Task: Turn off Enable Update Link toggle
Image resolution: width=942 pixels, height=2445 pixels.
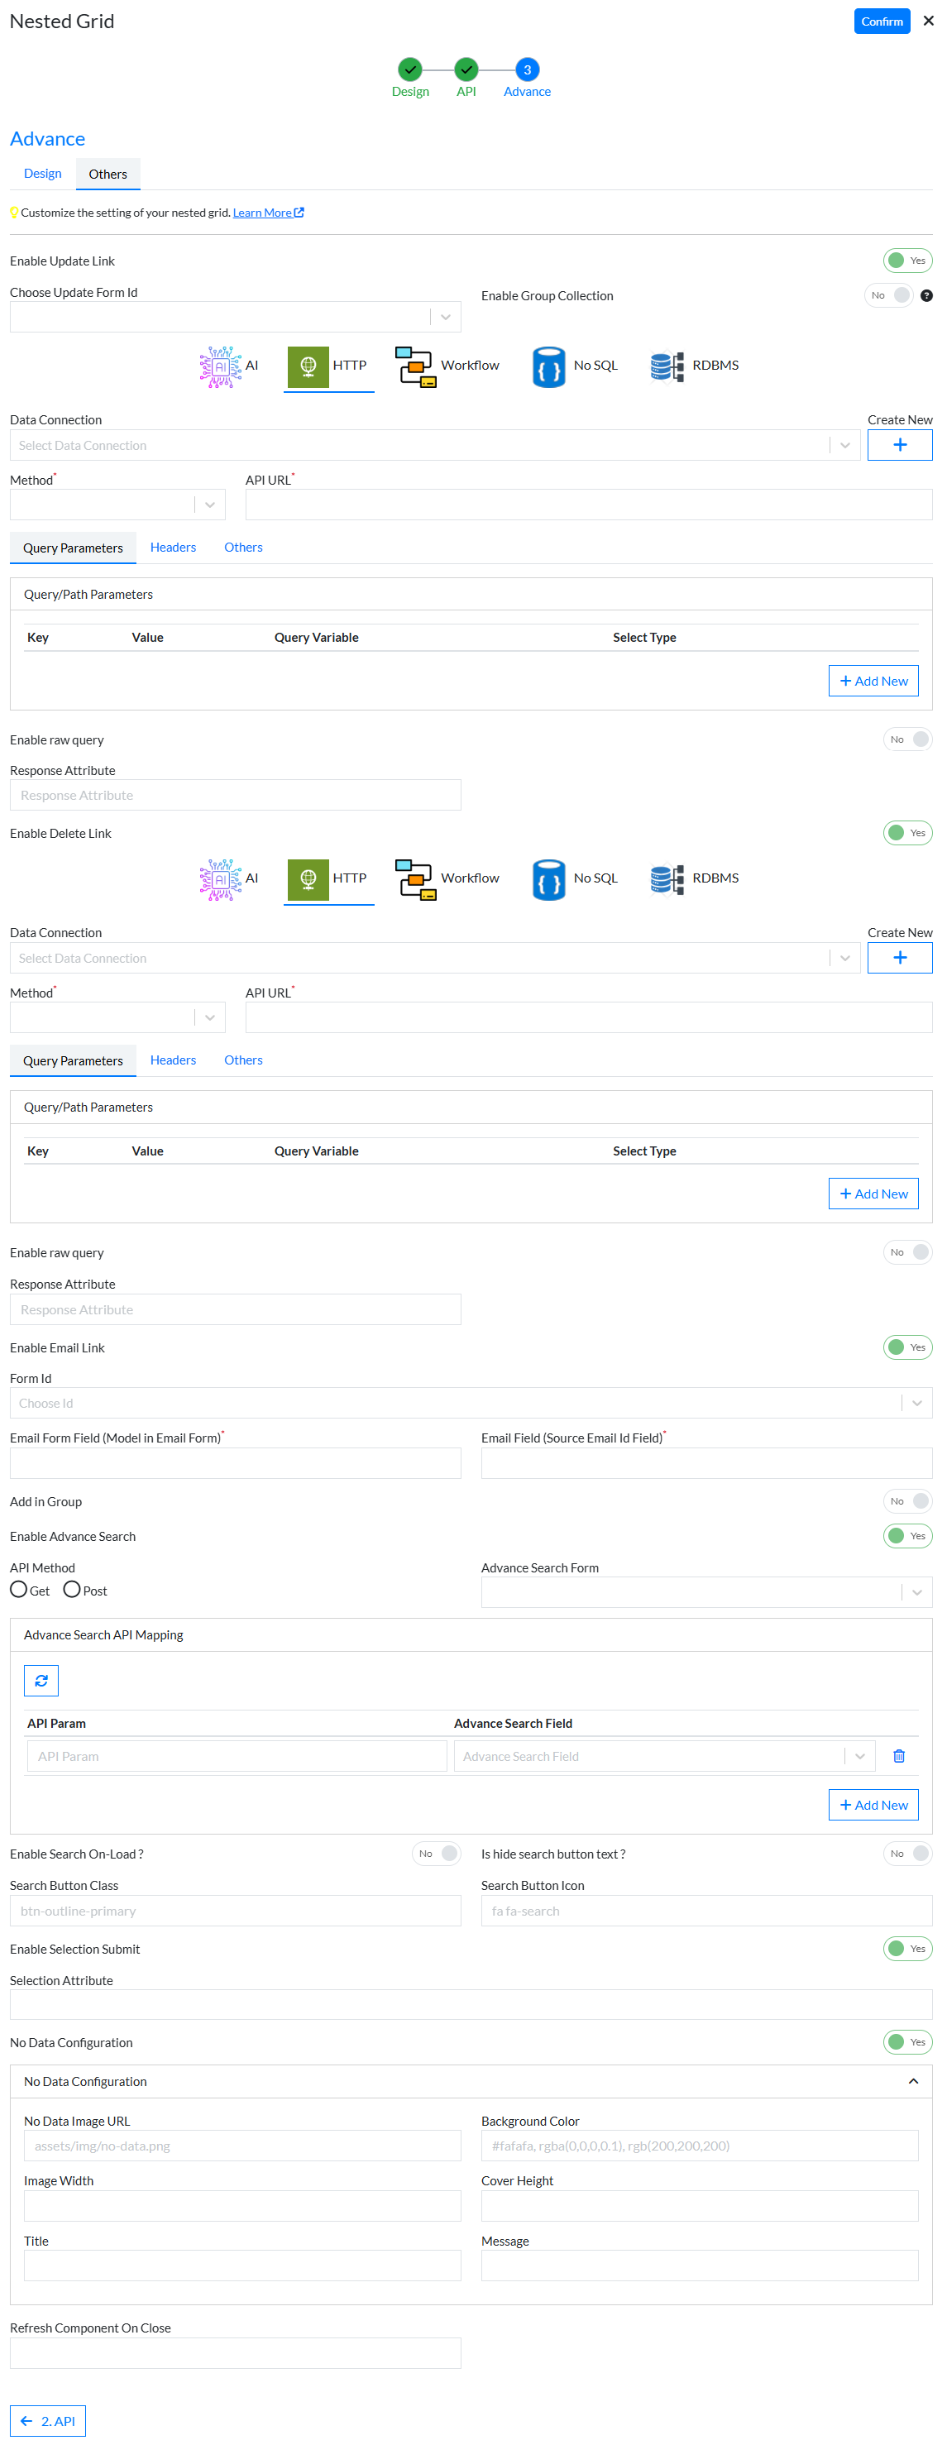Action: click(x=906, y=261)
